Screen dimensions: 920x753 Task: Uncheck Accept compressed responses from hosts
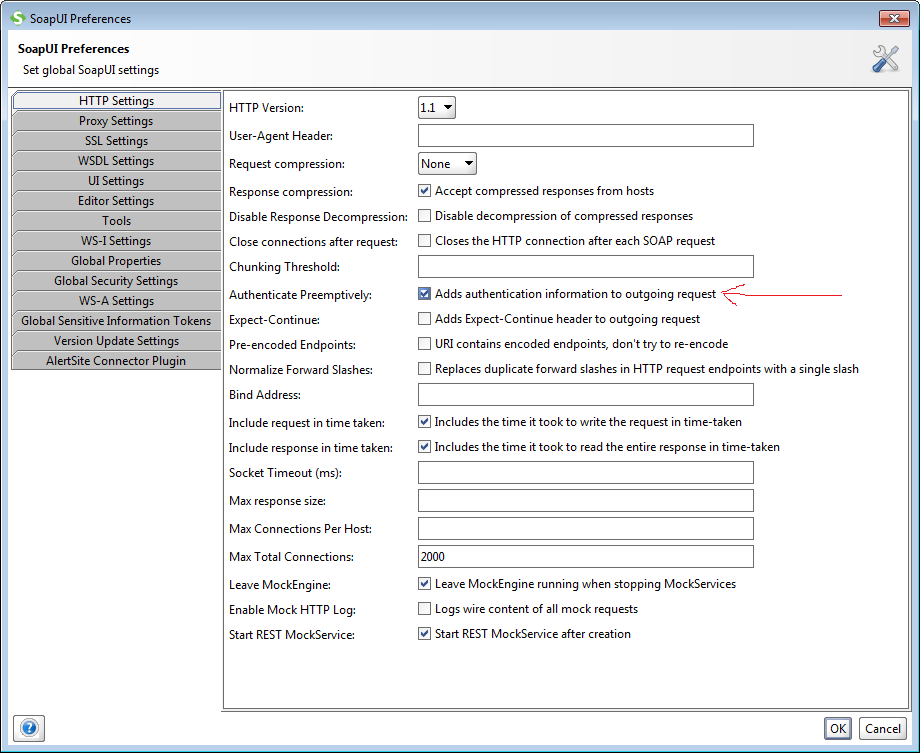[x=424, y=190]
